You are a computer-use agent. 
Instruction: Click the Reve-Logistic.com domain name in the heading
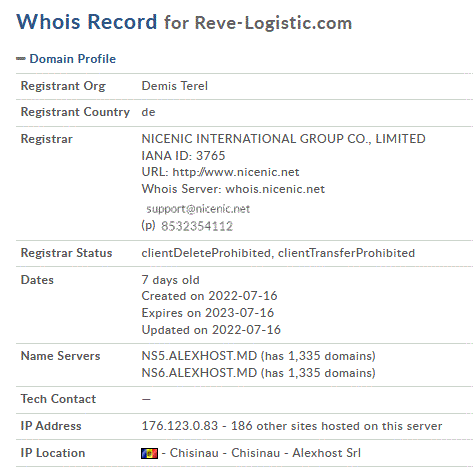273,23
